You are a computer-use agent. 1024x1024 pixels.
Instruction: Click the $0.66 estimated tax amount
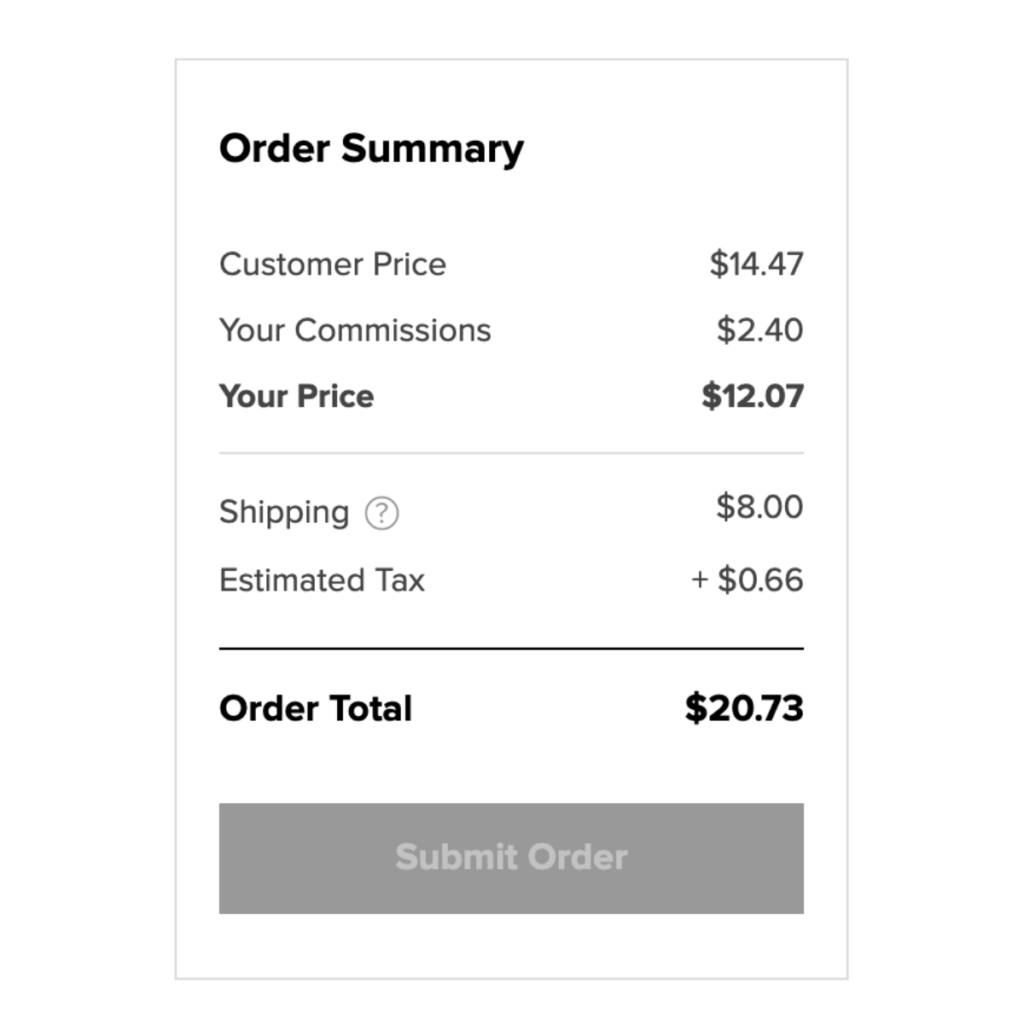[x=760, y=581]
